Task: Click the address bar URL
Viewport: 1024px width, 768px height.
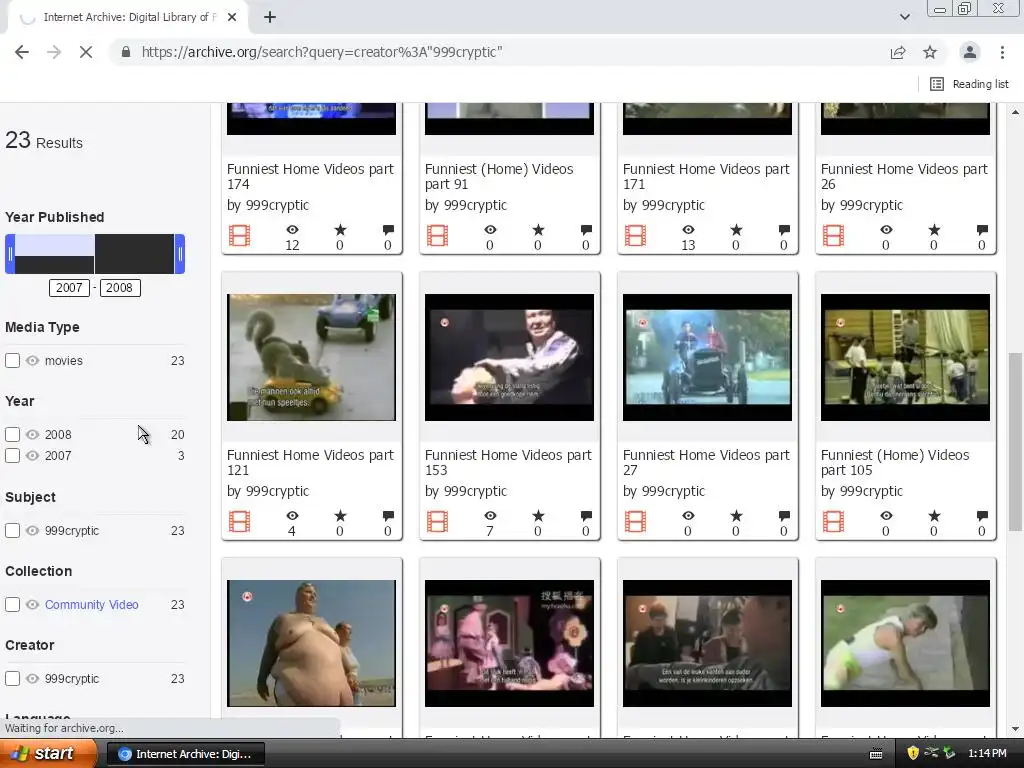Action: tap(322, 52)
